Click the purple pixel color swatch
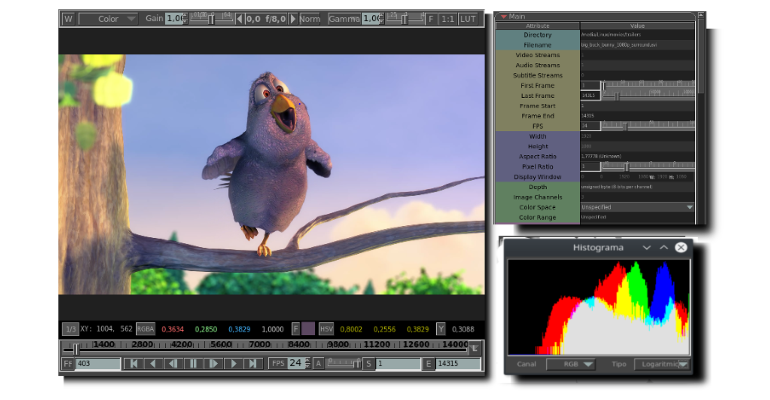Viewport: 770px width, 400px height. [308, 329]
